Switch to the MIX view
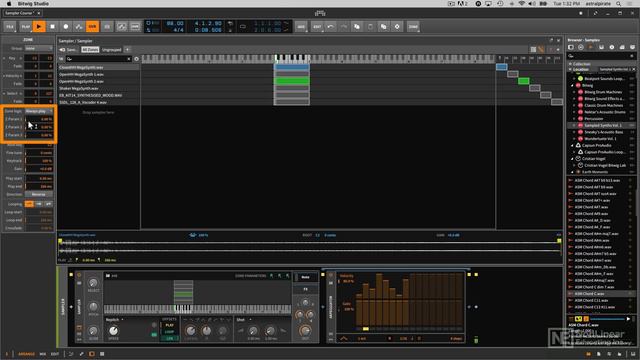 click(x=43, y=354)
